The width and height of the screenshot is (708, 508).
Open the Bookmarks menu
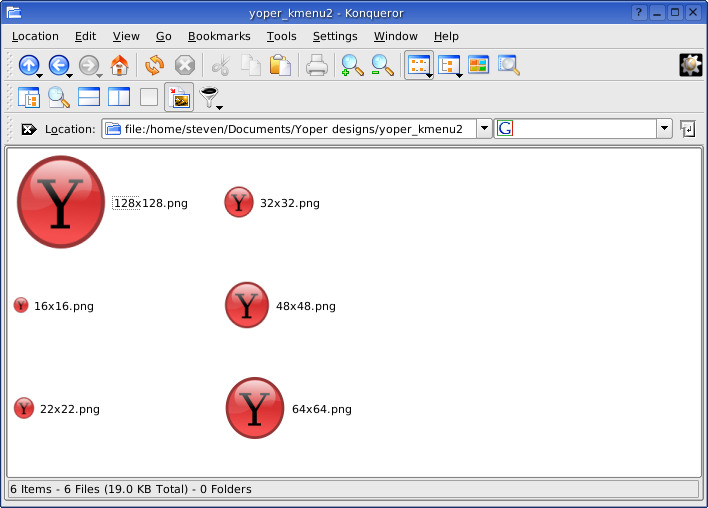coord(219,36)
